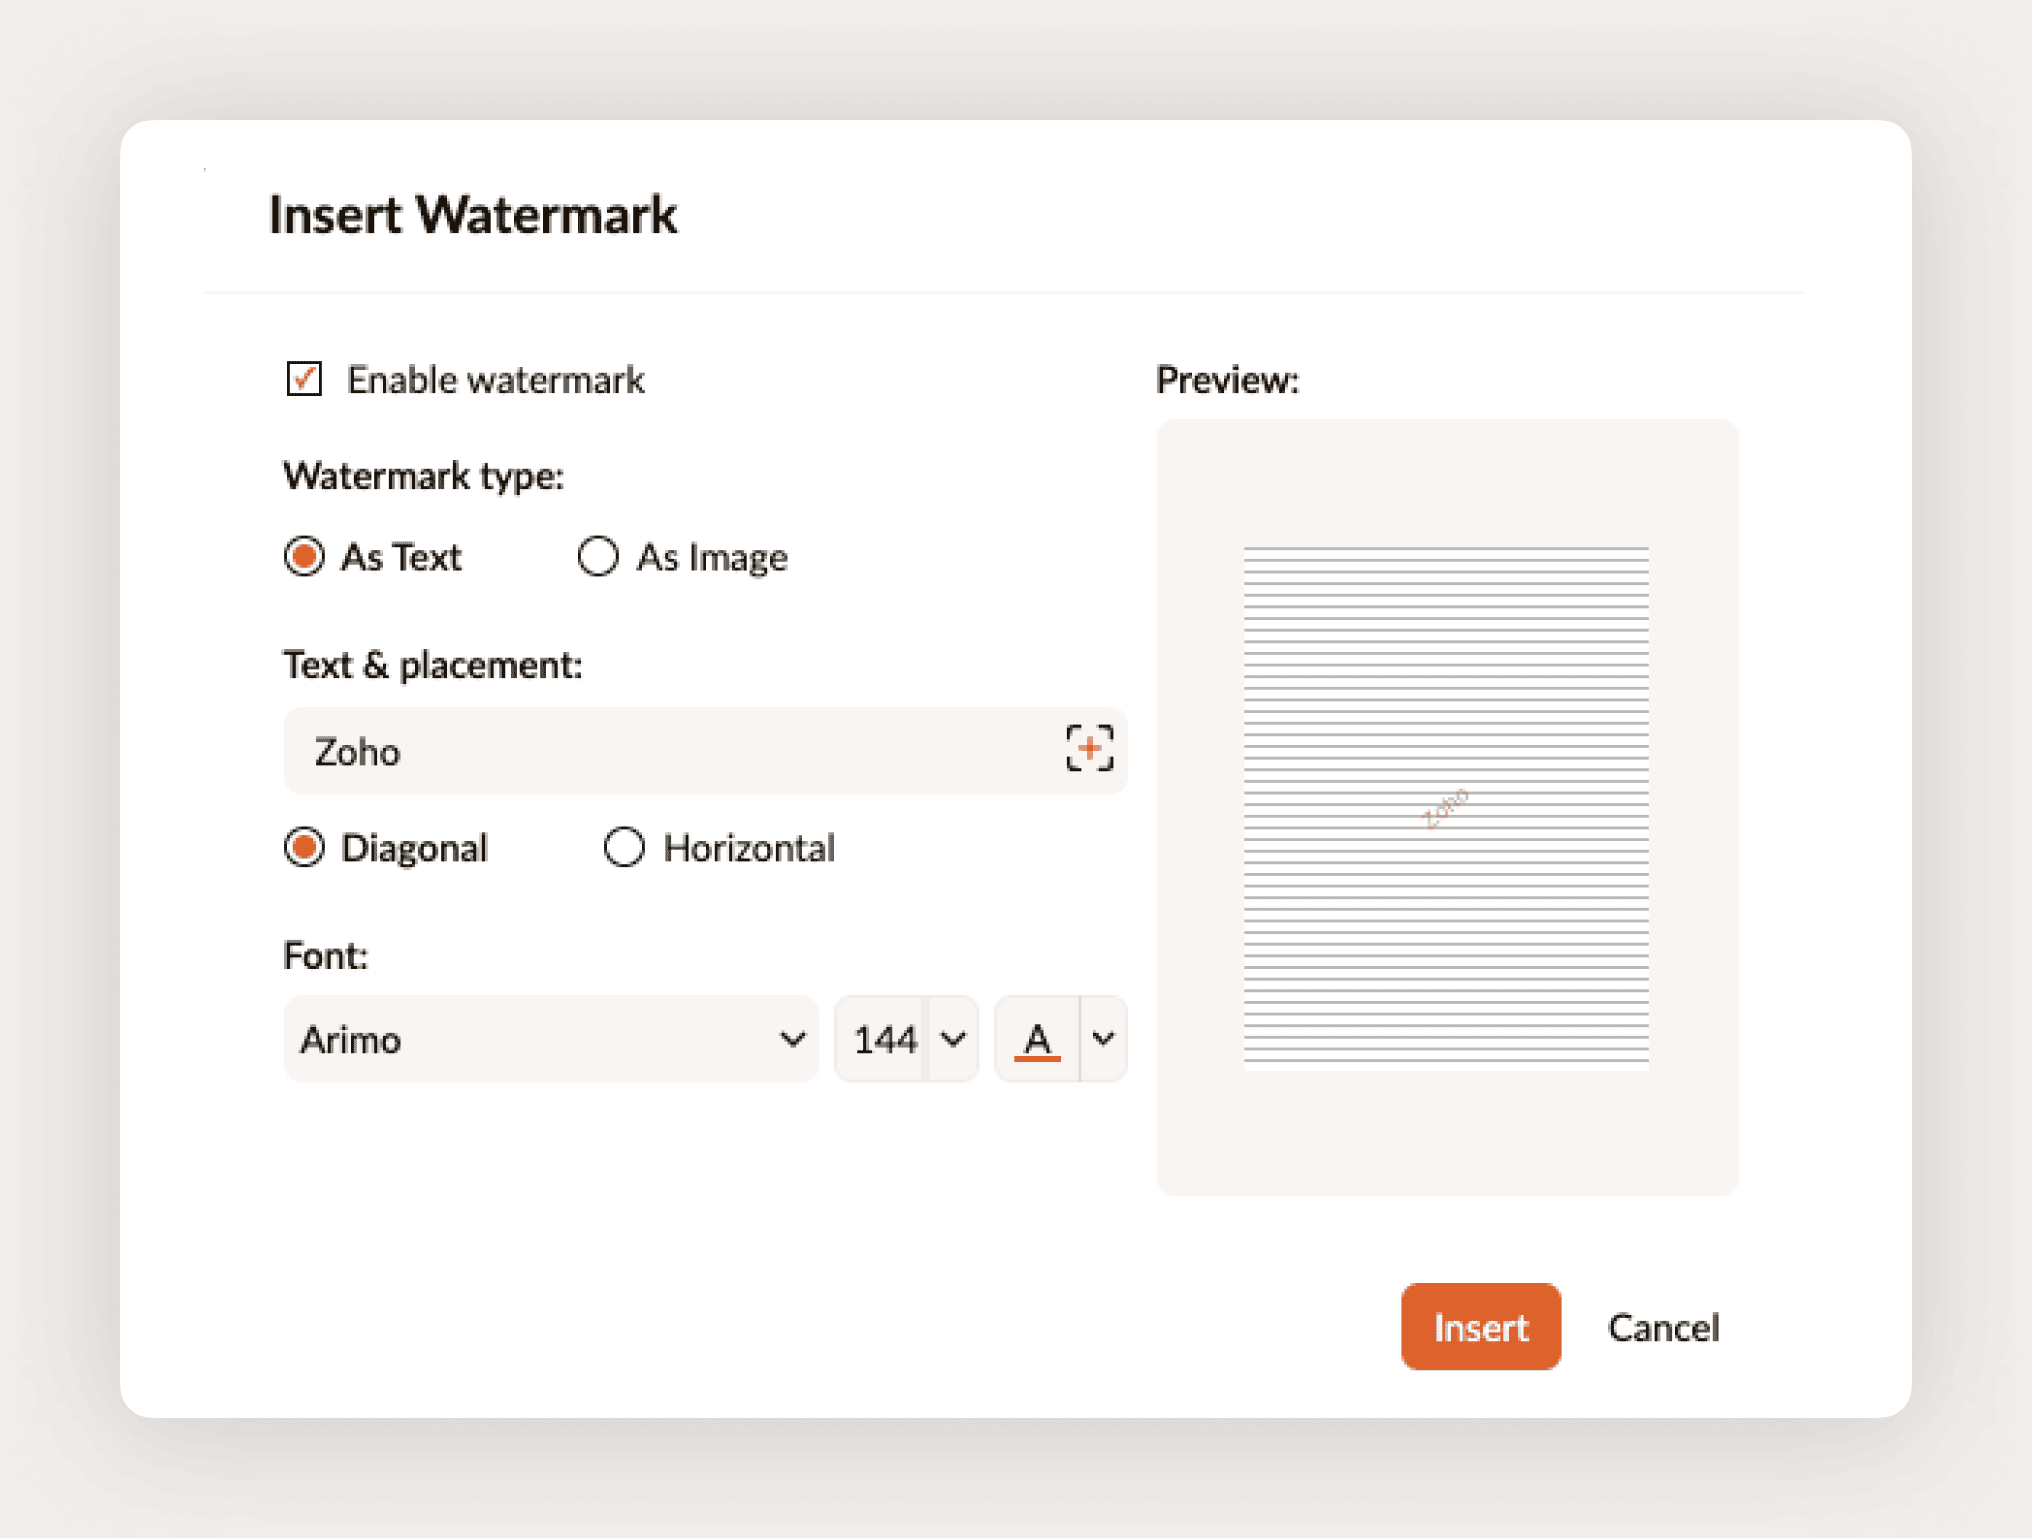Click the diagonal Zoho text in preview
2032x1538 pixels.
pos(1446,807)
